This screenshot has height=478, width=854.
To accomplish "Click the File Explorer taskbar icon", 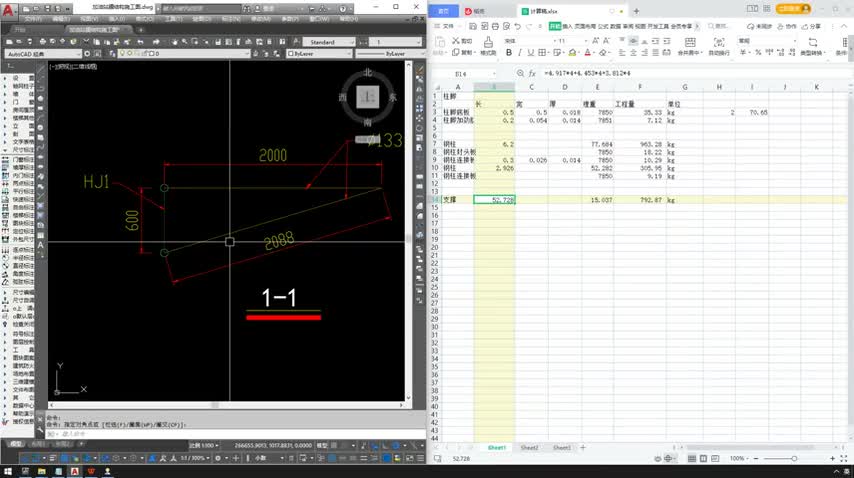I will (x=41, y=471).
